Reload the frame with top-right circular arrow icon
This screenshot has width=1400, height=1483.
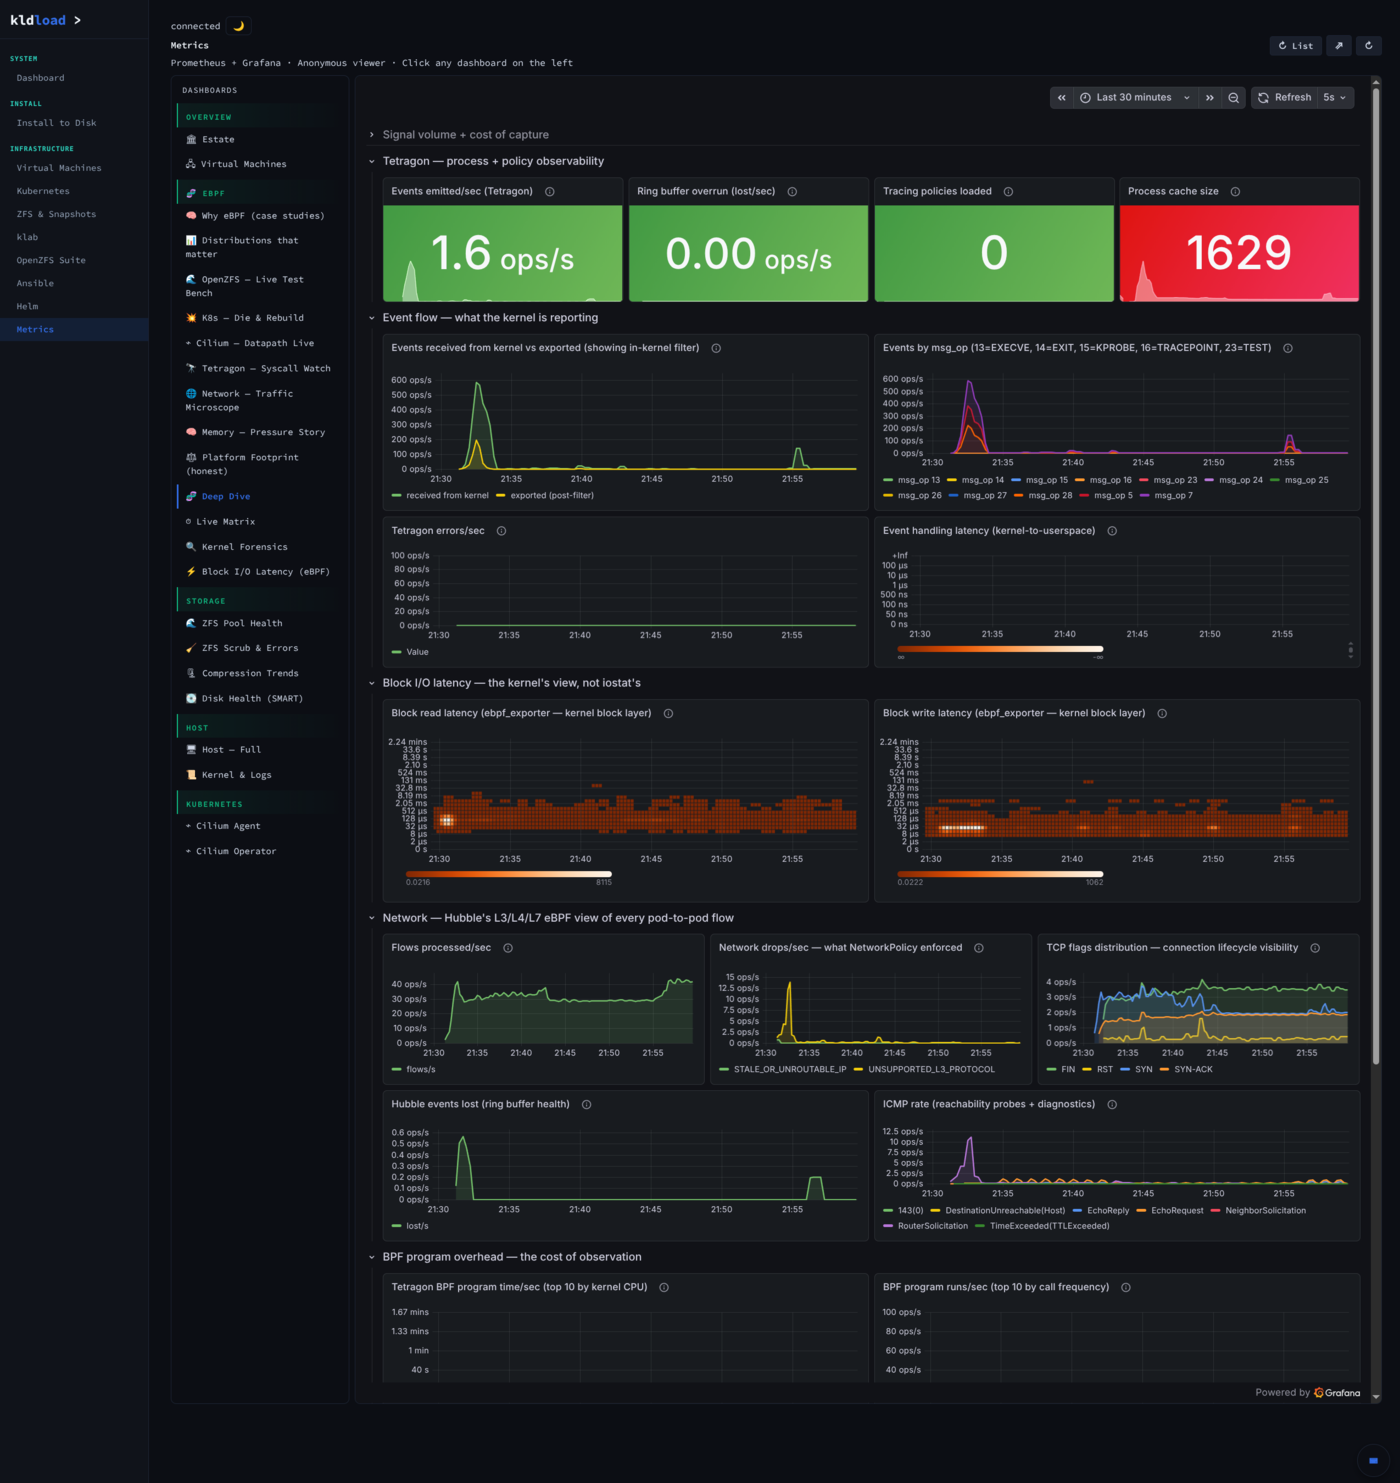pos(1369,46)
